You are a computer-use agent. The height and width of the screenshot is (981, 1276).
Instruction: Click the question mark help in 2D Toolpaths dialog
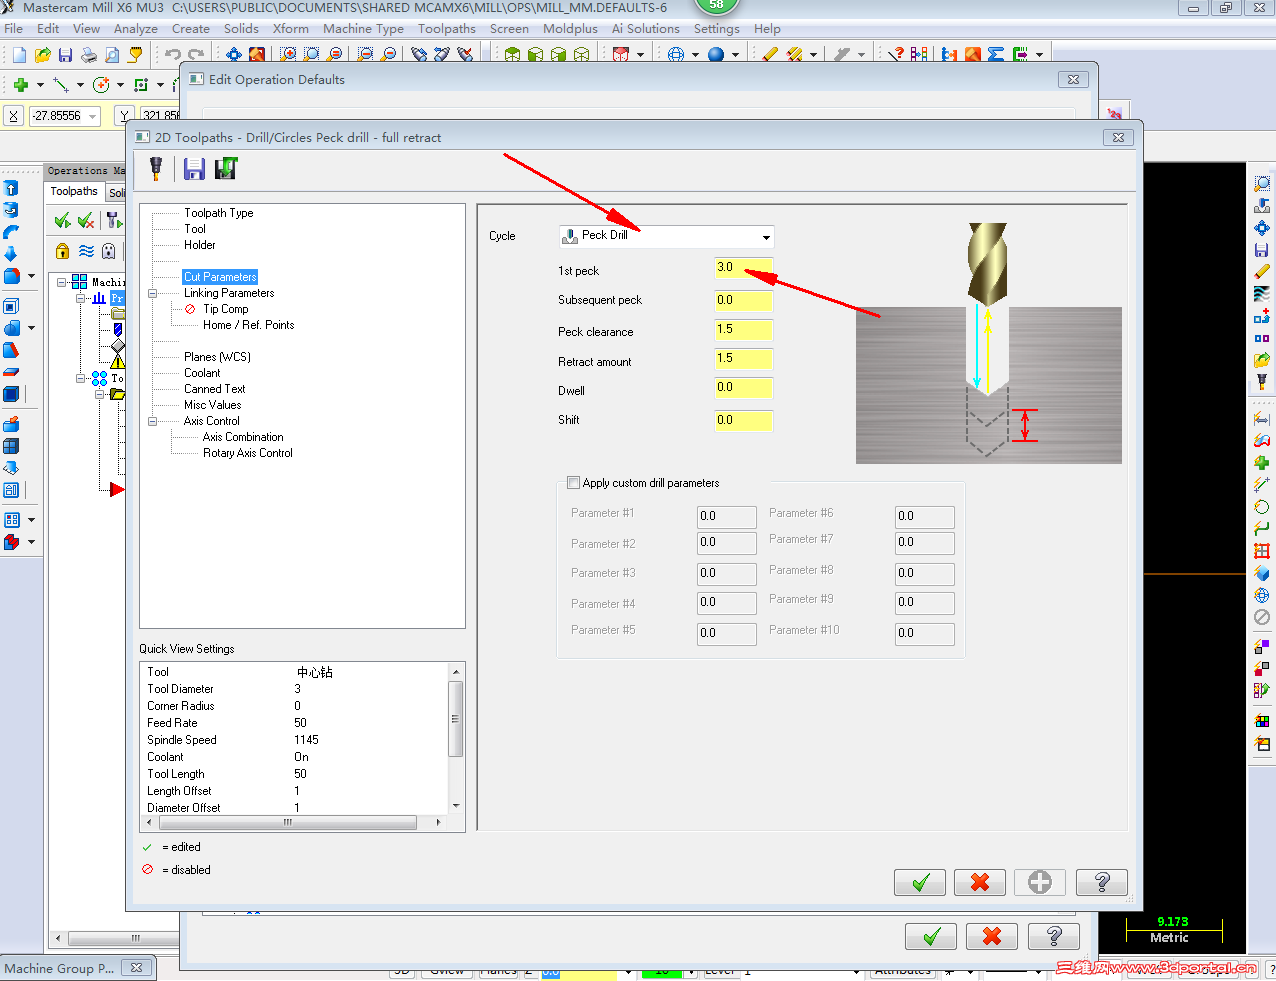1102,882
